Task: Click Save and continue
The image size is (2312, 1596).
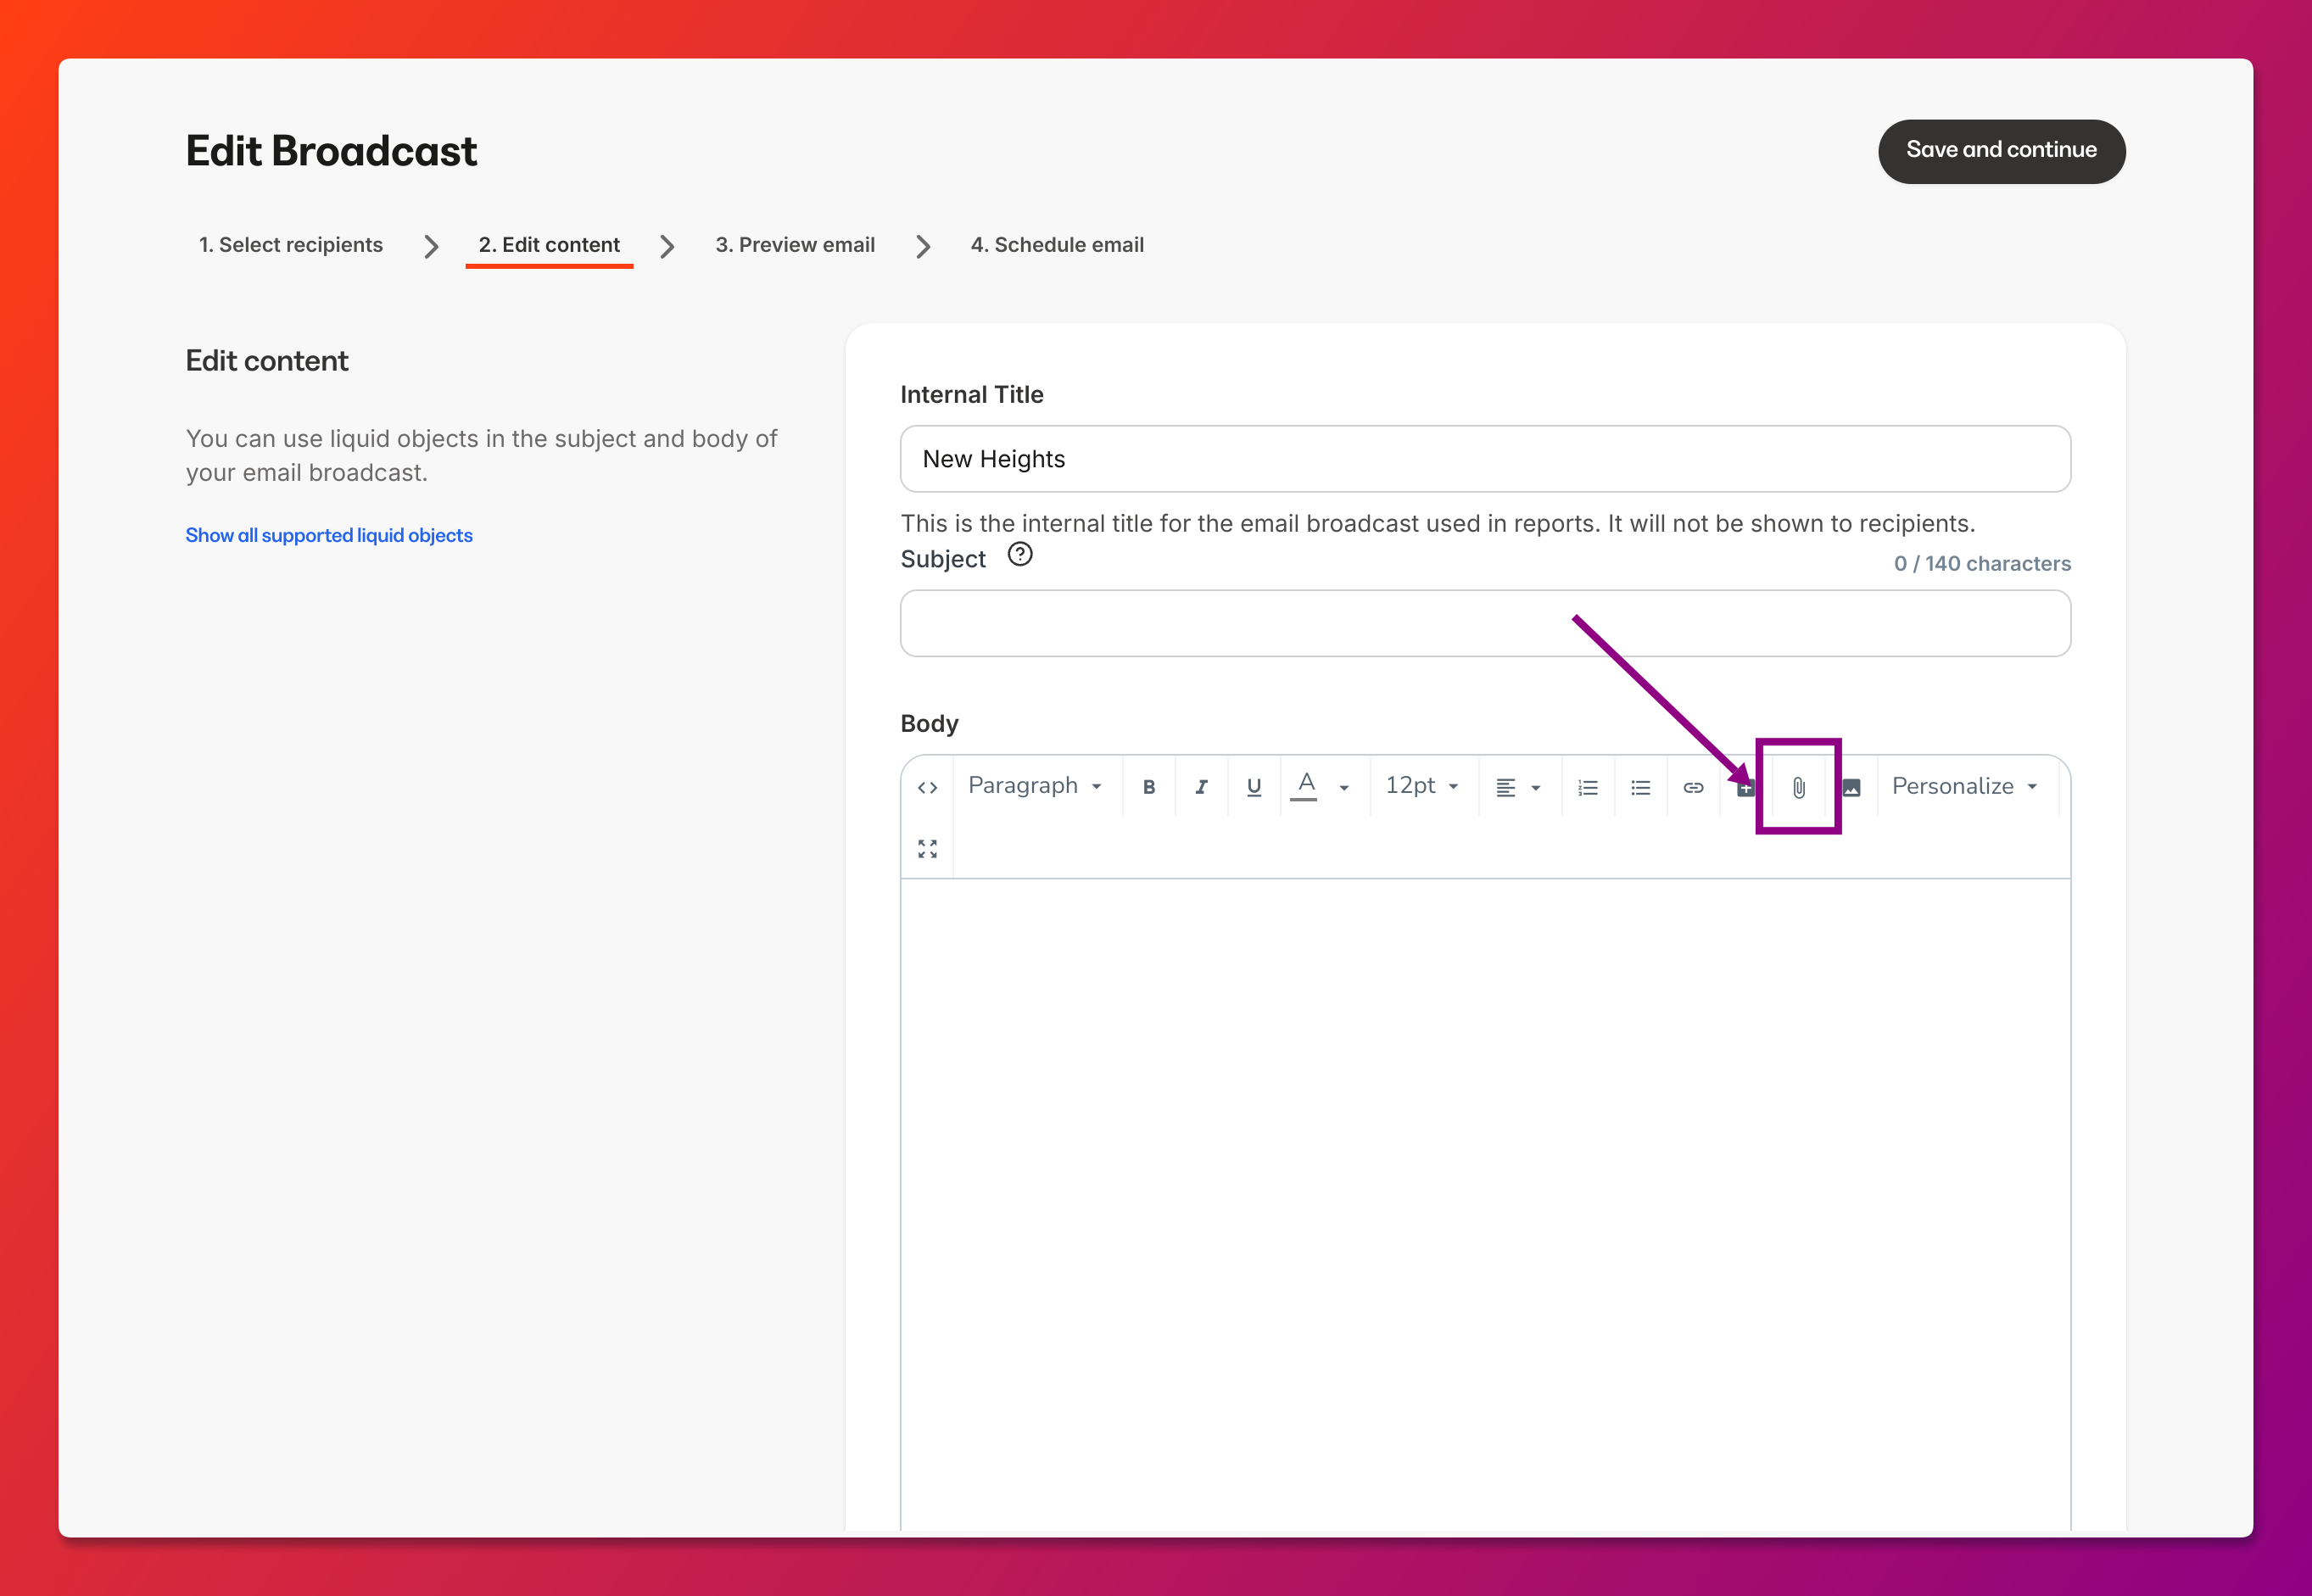Action: pyautogui.click(x=2001, y=151)
